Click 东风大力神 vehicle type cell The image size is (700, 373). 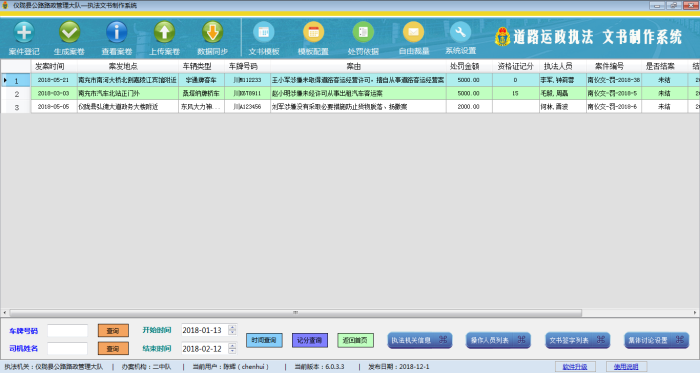pos(201,107)
